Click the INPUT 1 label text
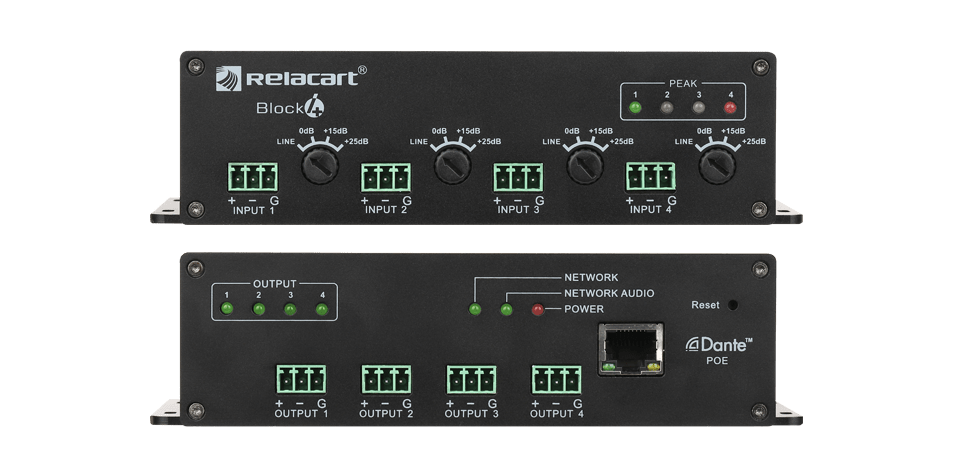Viewport: 960px width, 468px height. [253, 210]
